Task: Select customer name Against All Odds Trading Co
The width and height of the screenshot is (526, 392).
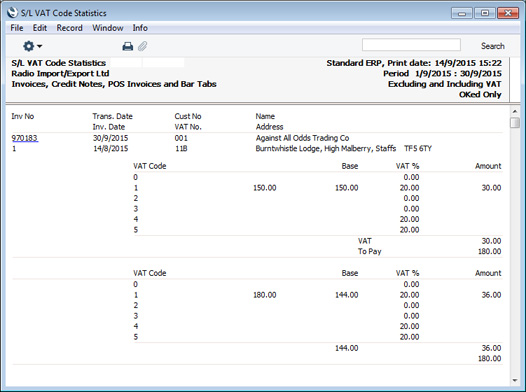Action: 302,138
